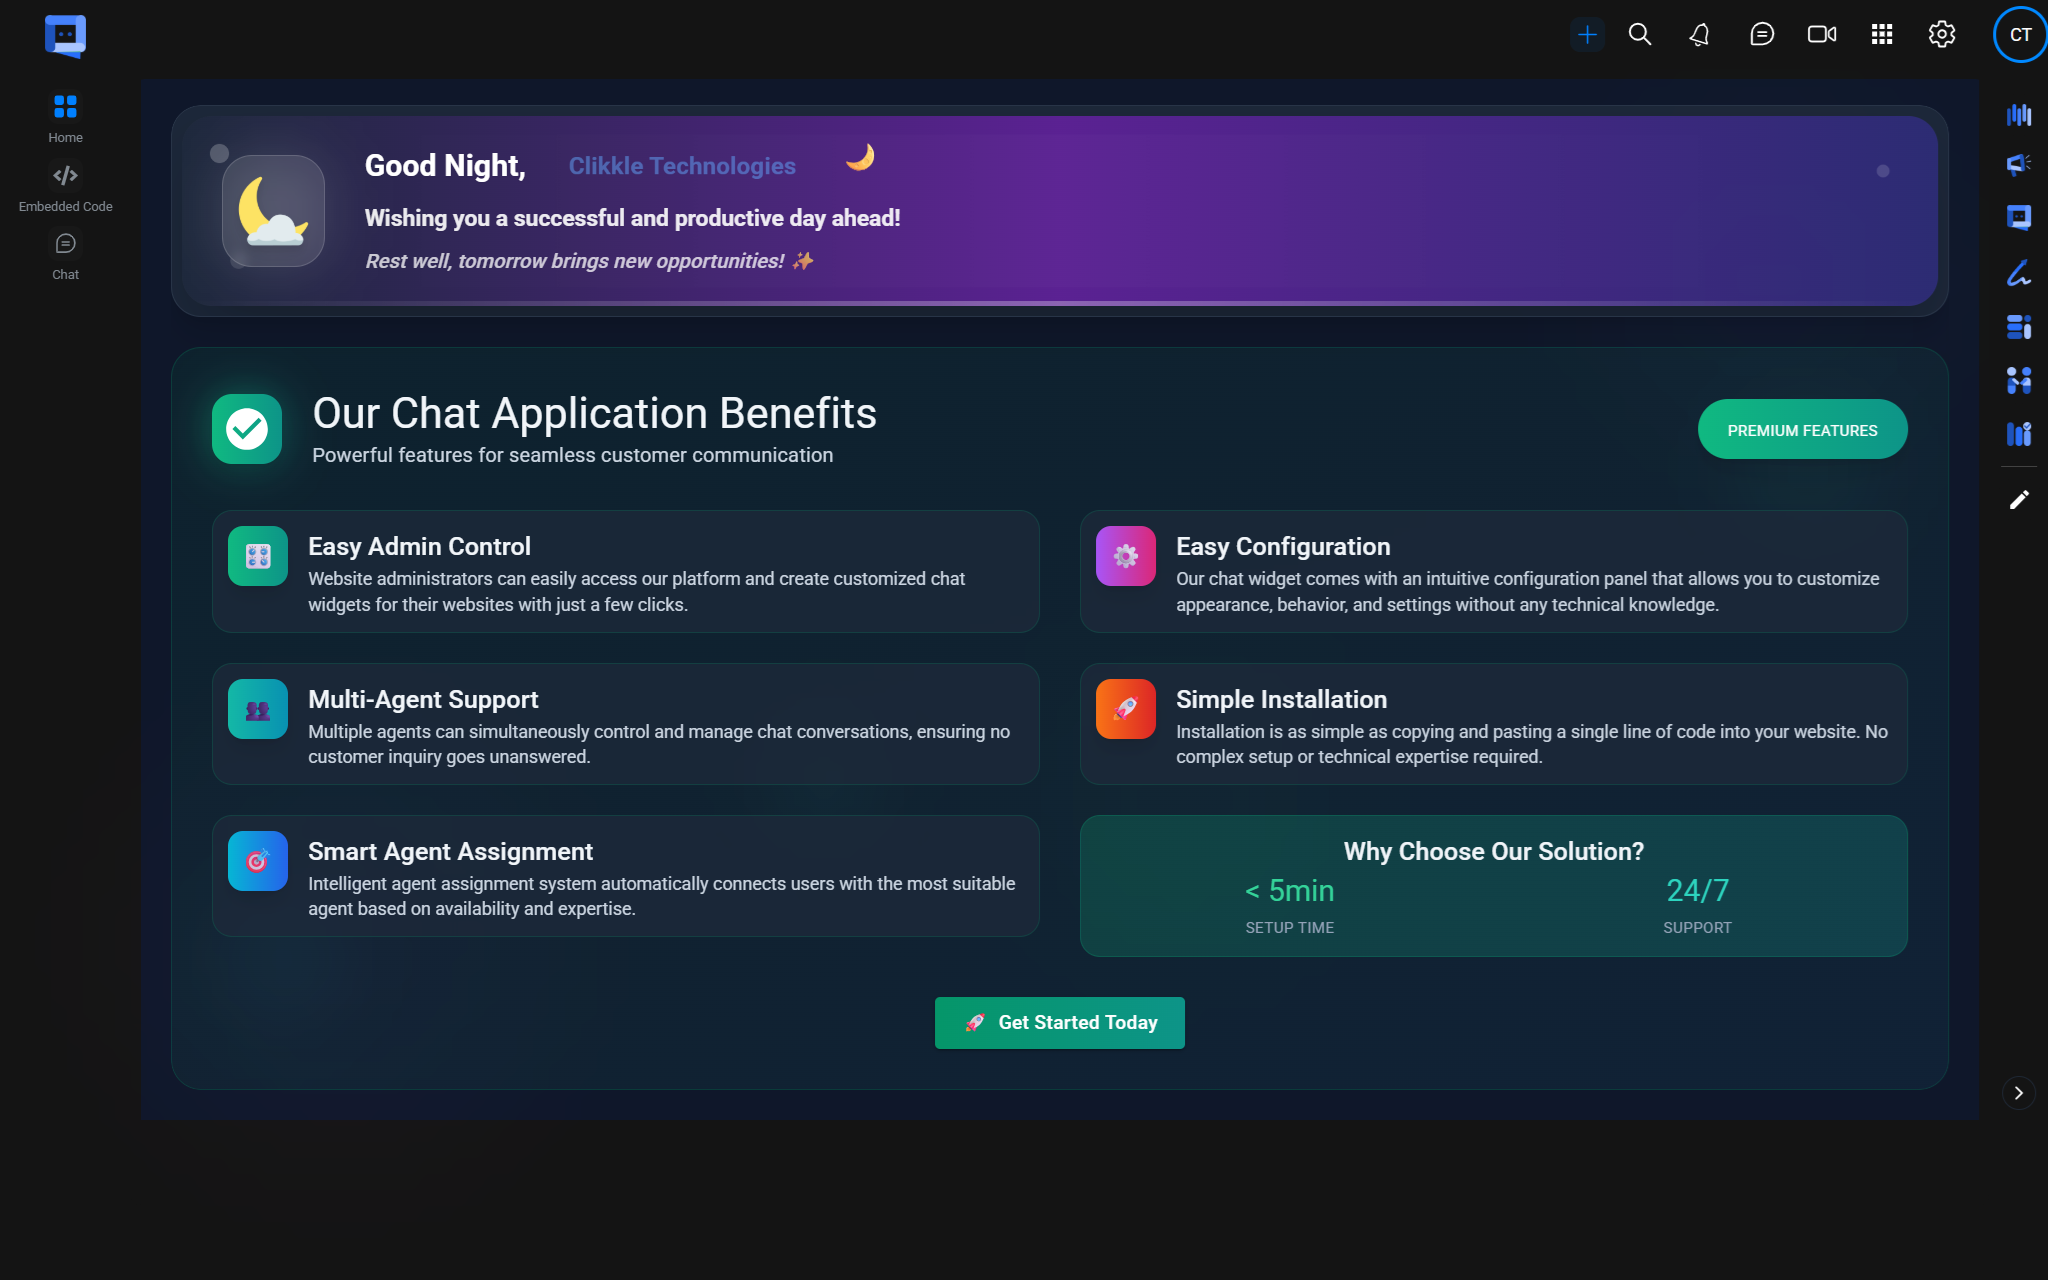Screen dimensions: 2048x1280
Task: Open notifications bell icon
Action: pos(1700,35)
